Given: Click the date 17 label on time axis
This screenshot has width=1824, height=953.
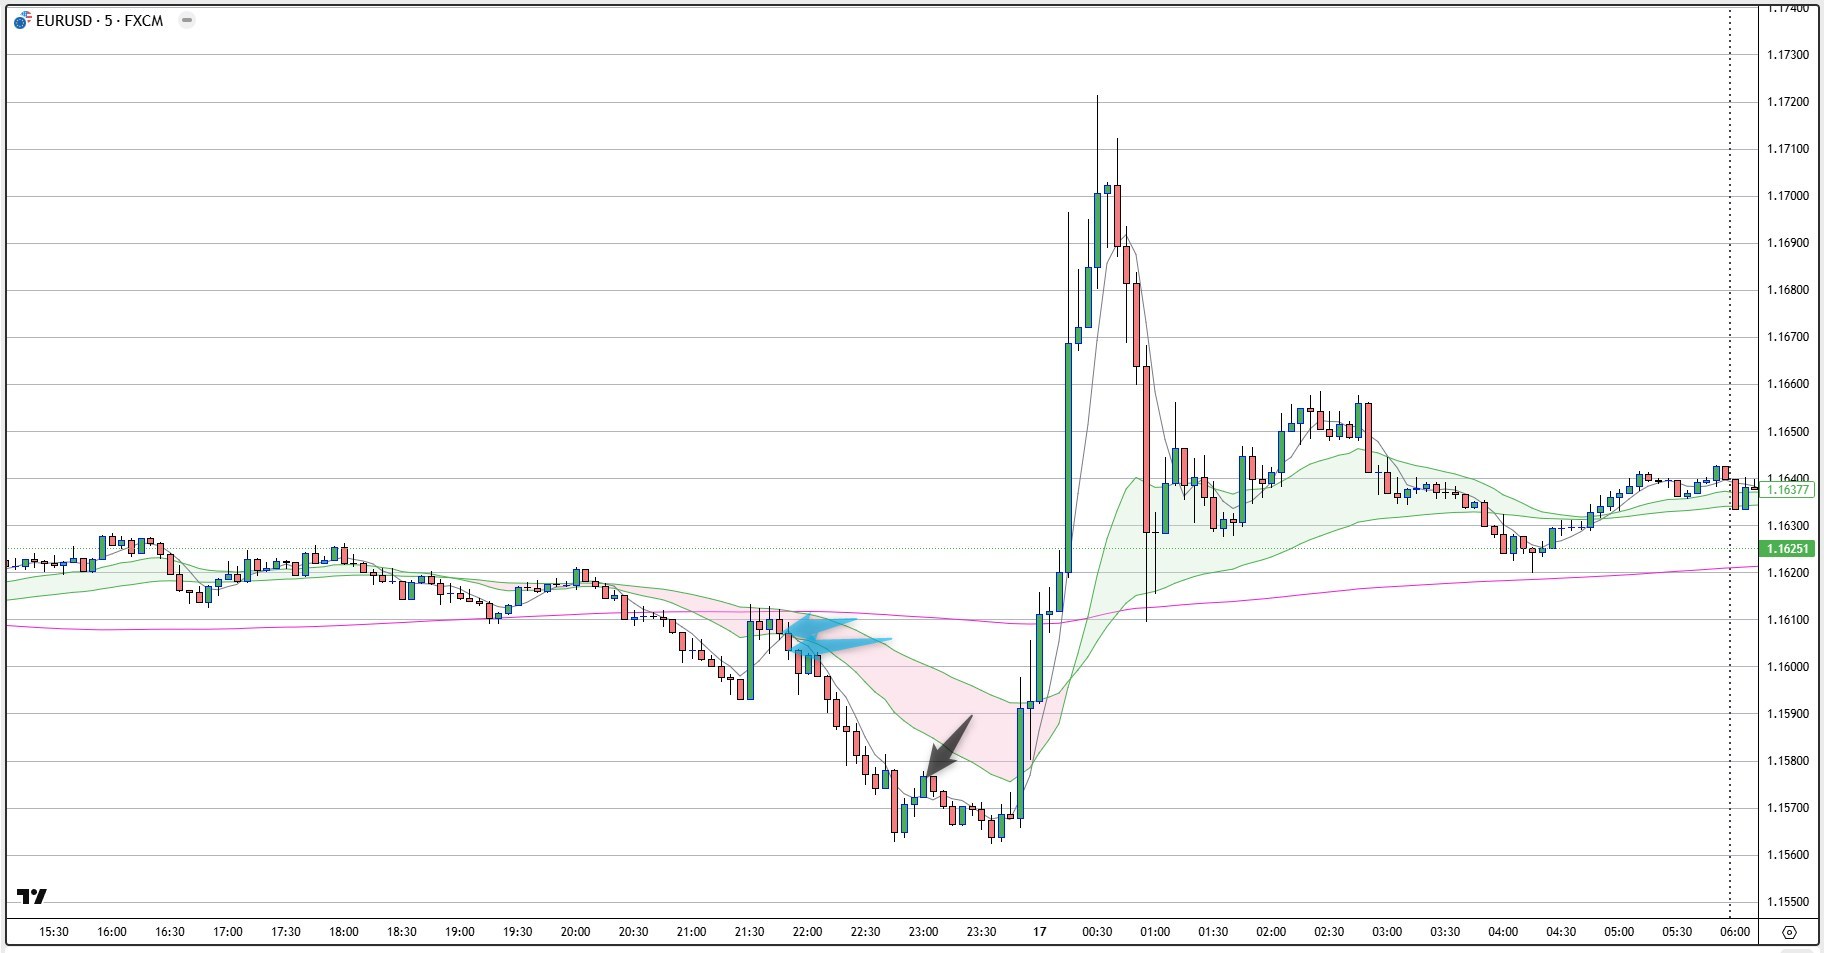Looking at the screenshot, I should [x=1040, y=932].
